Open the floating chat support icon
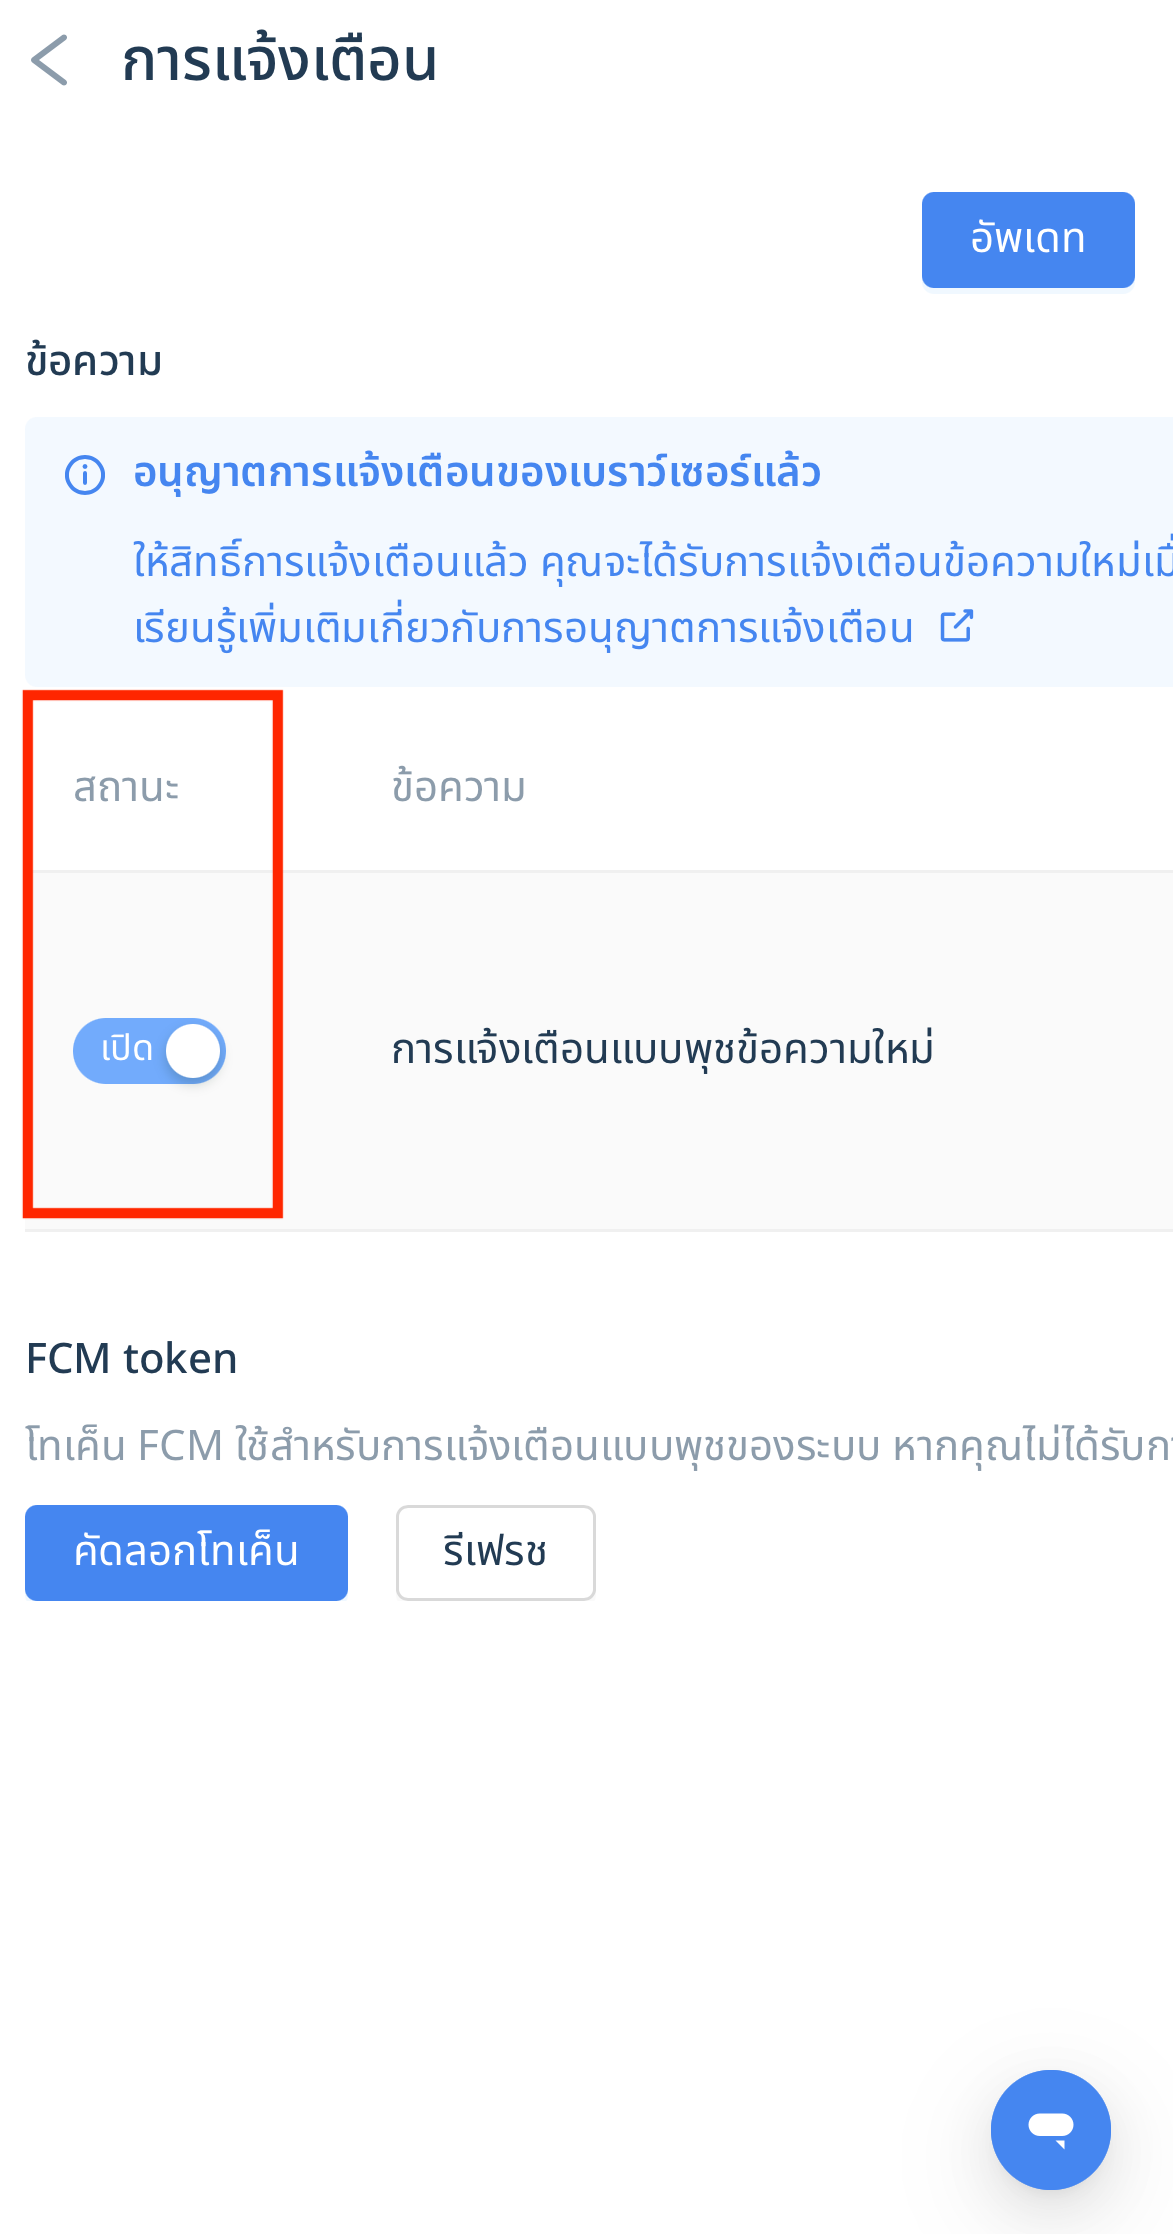This screenshot has width=1173, height=2234. click(x=1051, y=2130)
